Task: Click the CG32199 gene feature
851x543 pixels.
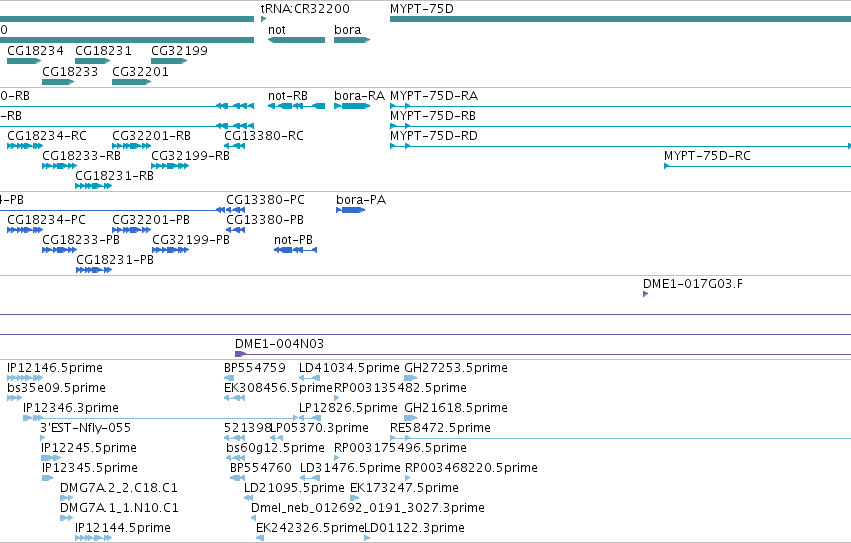Action: (169, 61)
